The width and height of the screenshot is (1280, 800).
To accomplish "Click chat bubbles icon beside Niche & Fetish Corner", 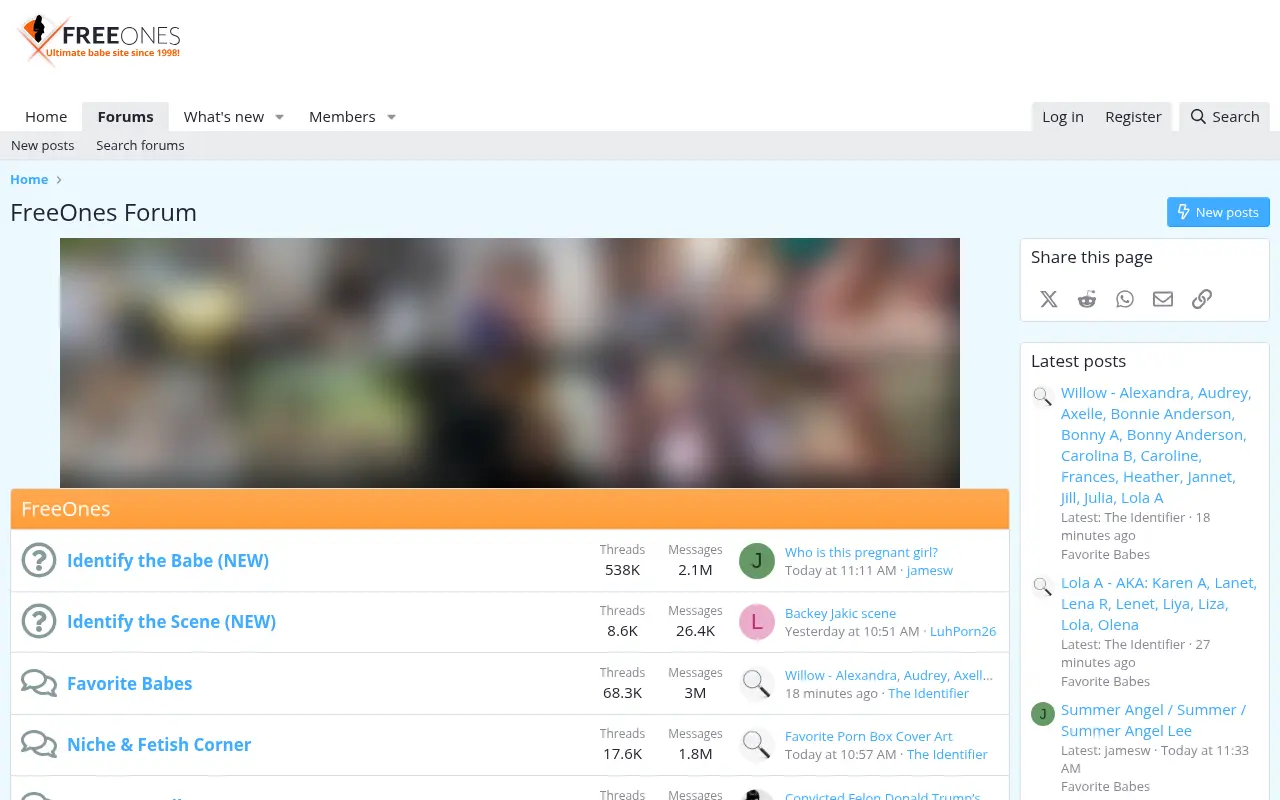I will [x=39, y=744].
